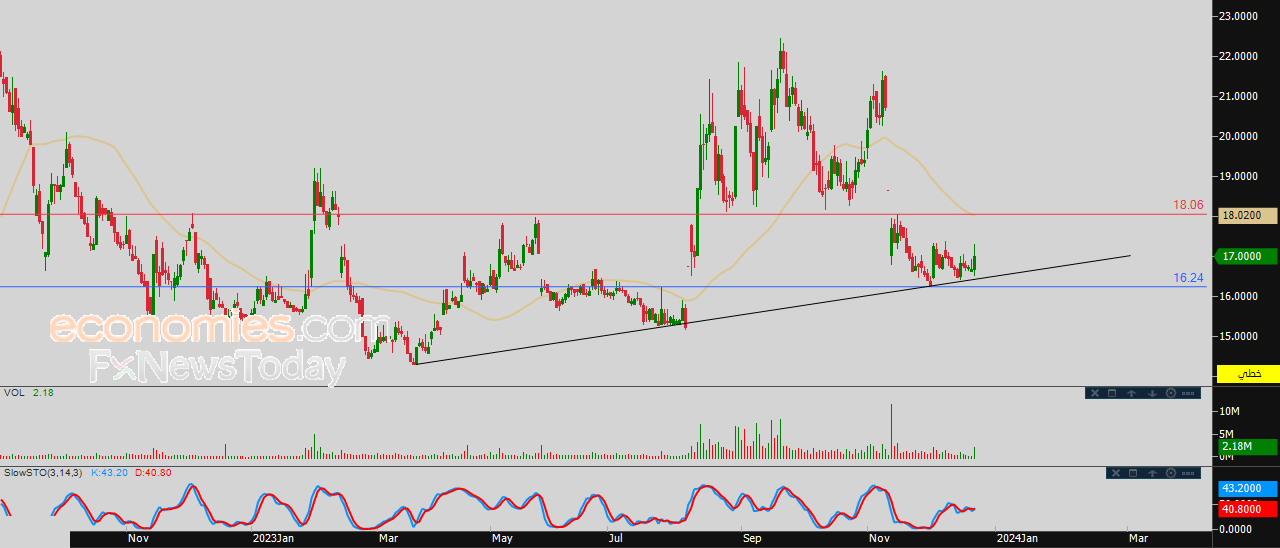Select the 16.24 support level label

1187,278
